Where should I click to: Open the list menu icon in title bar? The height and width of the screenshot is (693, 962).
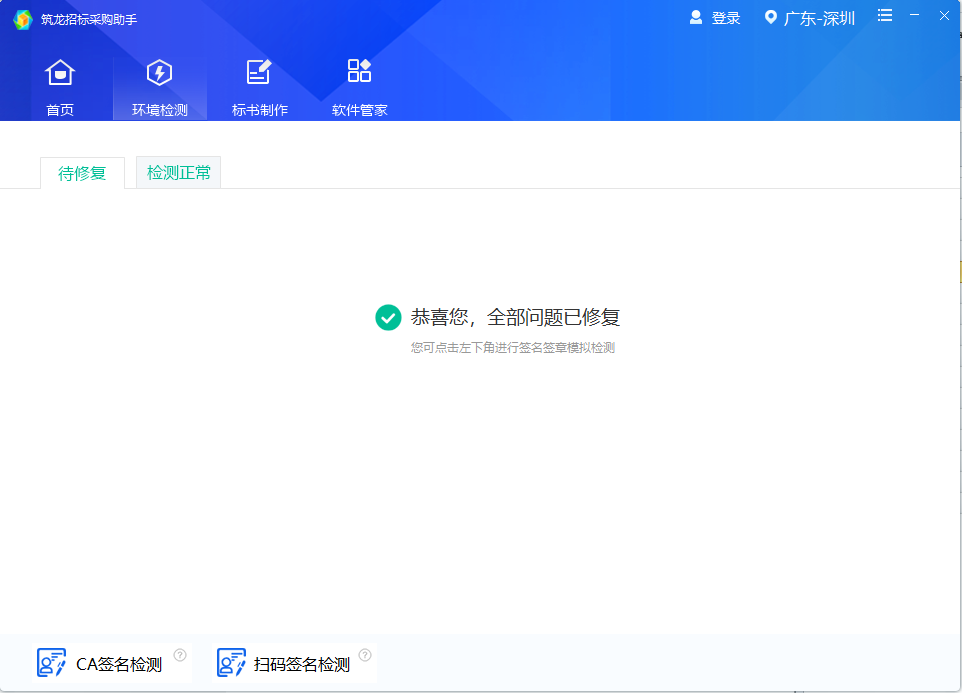tap(884, 15)
